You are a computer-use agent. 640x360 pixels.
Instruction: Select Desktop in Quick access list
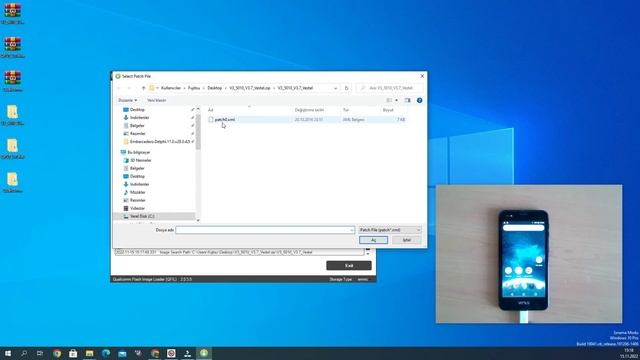(x=137, y=109)
